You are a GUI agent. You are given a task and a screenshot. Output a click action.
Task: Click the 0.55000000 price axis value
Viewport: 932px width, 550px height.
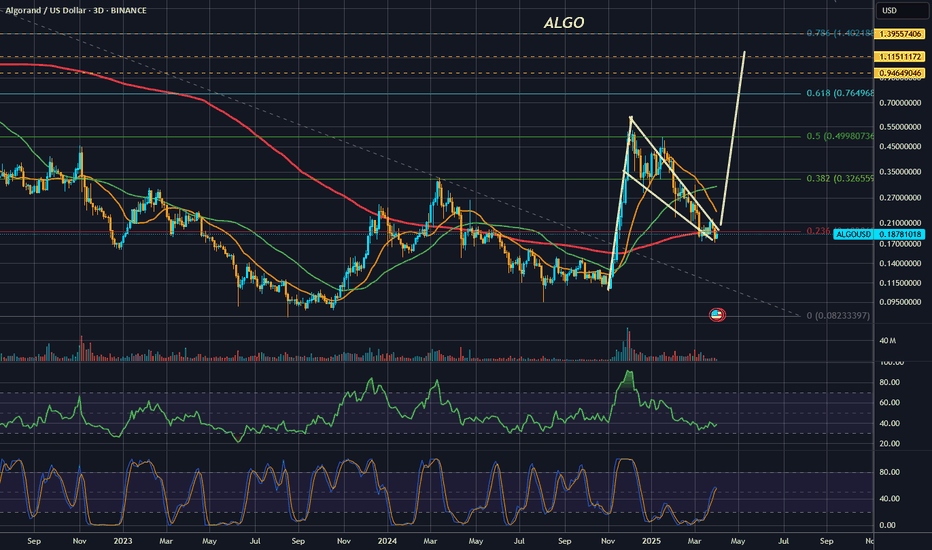[x=900, y=127]
